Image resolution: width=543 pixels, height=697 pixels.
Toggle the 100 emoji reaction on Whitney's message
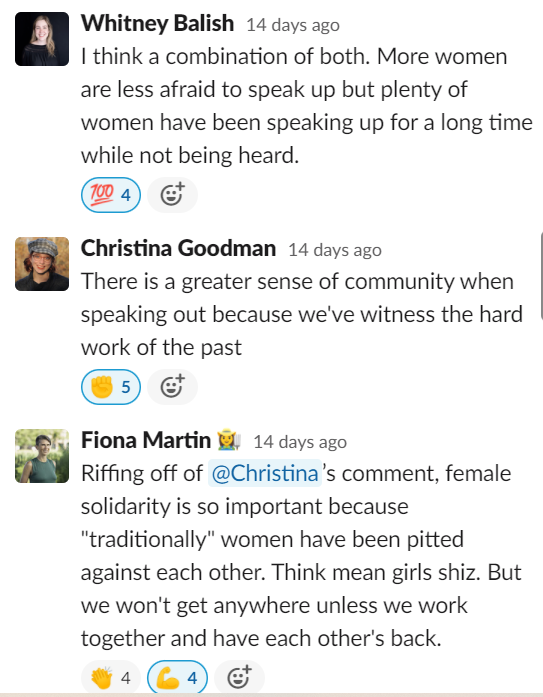[x=111, y=195]
